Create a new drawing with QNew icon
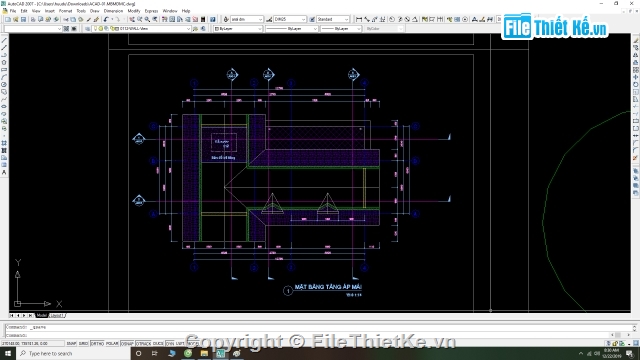Image resolution: width=640 pixels, height=360 pixels. [x=8, y=19]
